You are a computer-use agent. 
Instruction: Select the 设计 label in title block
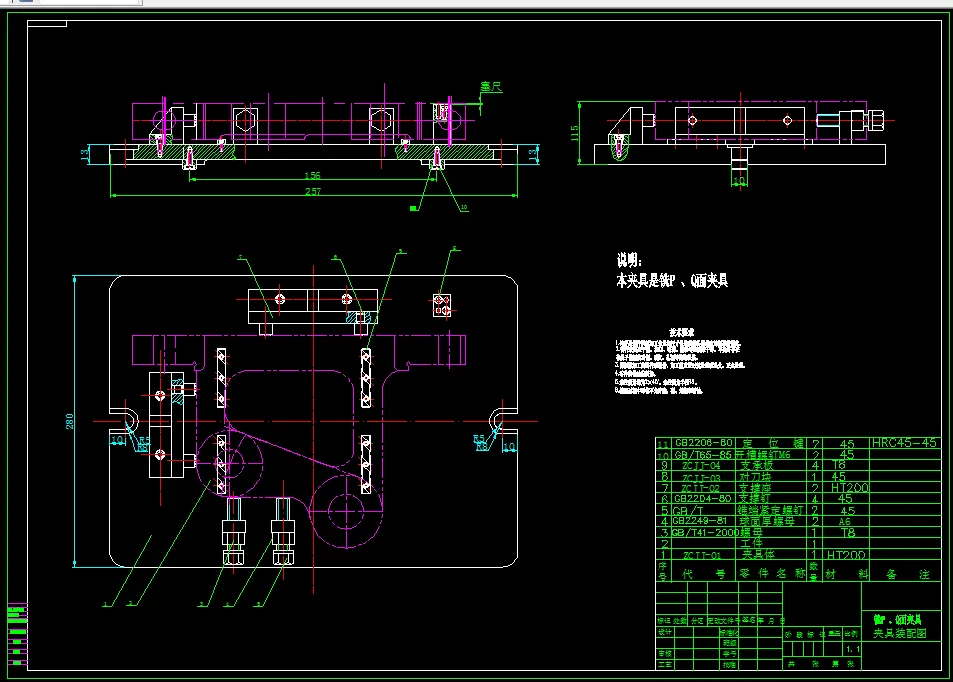[x=665, y=632]
